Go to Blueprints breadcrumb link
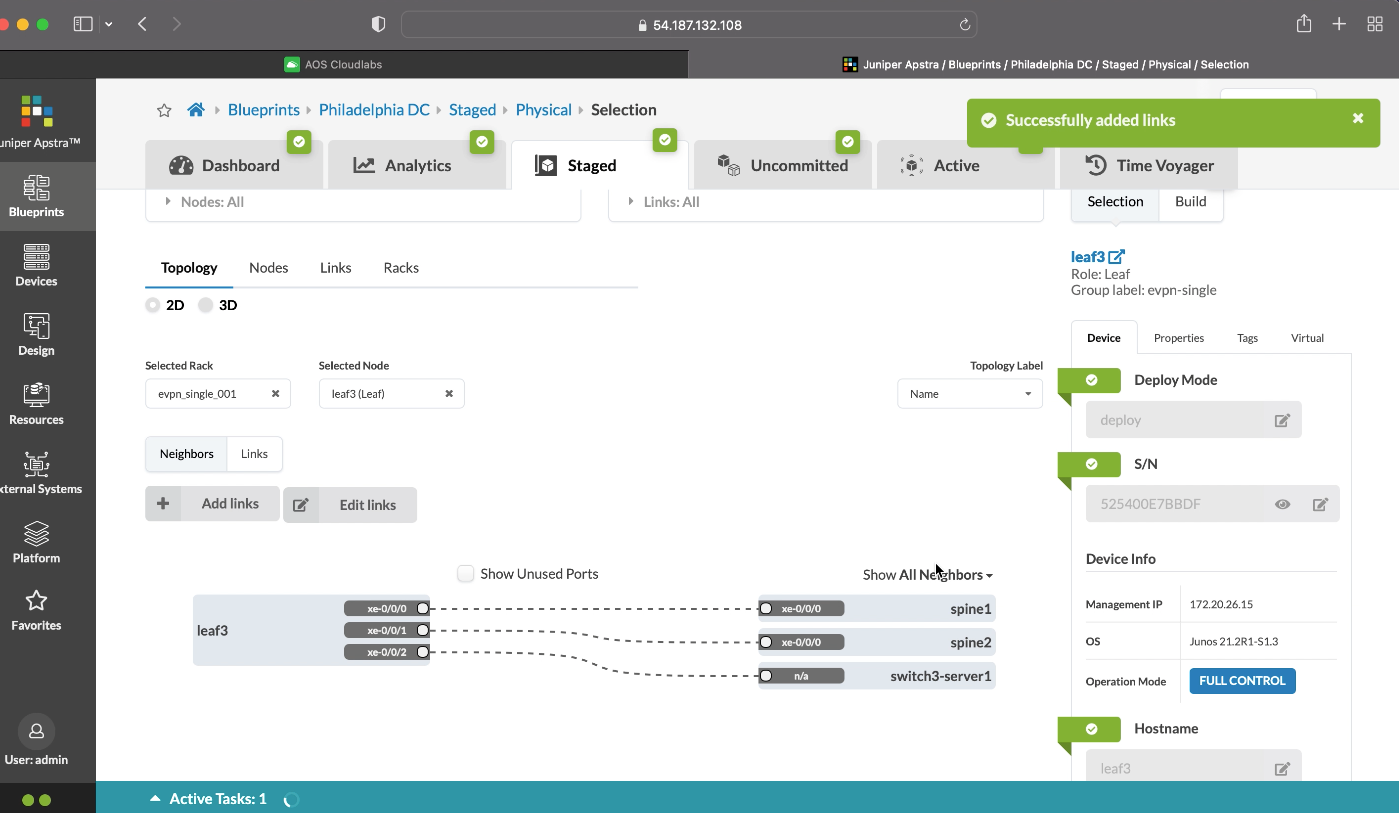The width and height of the screenshot is (1399, 813). point(264,110)
